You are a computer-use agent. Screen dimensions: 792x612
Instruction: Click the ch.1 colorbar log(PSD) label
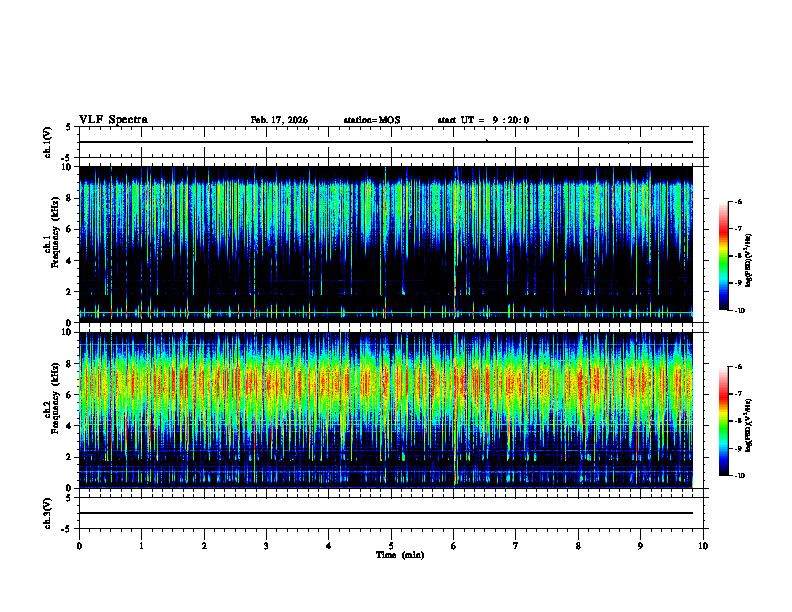point(748,260)
